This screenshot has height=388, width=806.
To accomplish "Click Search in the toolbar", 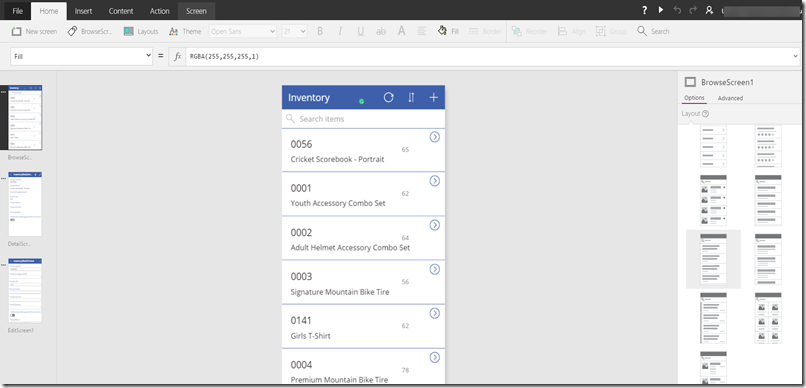I will (x=653, y=31).
